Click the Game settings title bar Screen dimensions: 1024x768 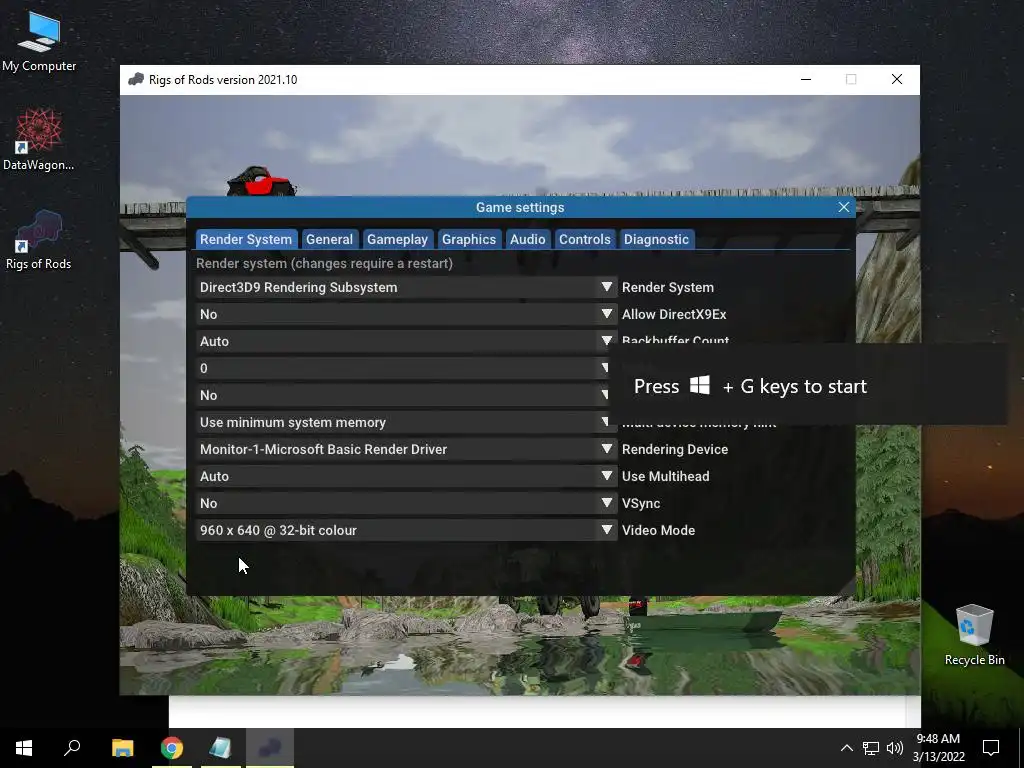pos(520,207)
